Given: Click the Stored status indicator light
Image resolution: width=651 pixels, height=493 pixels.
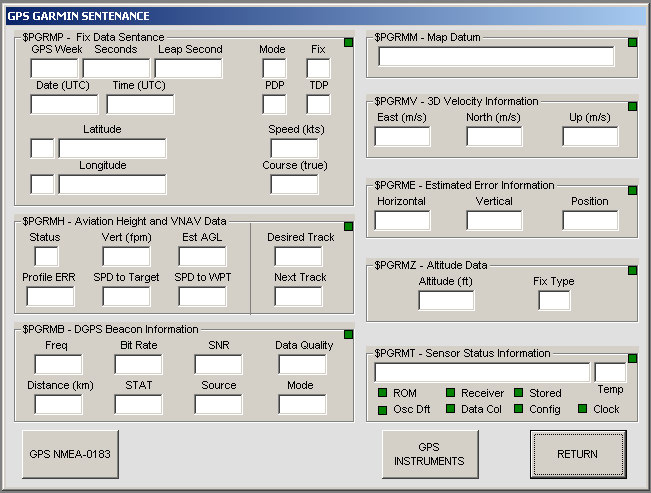Looking at the screenshot, I should tap(519, 392).
